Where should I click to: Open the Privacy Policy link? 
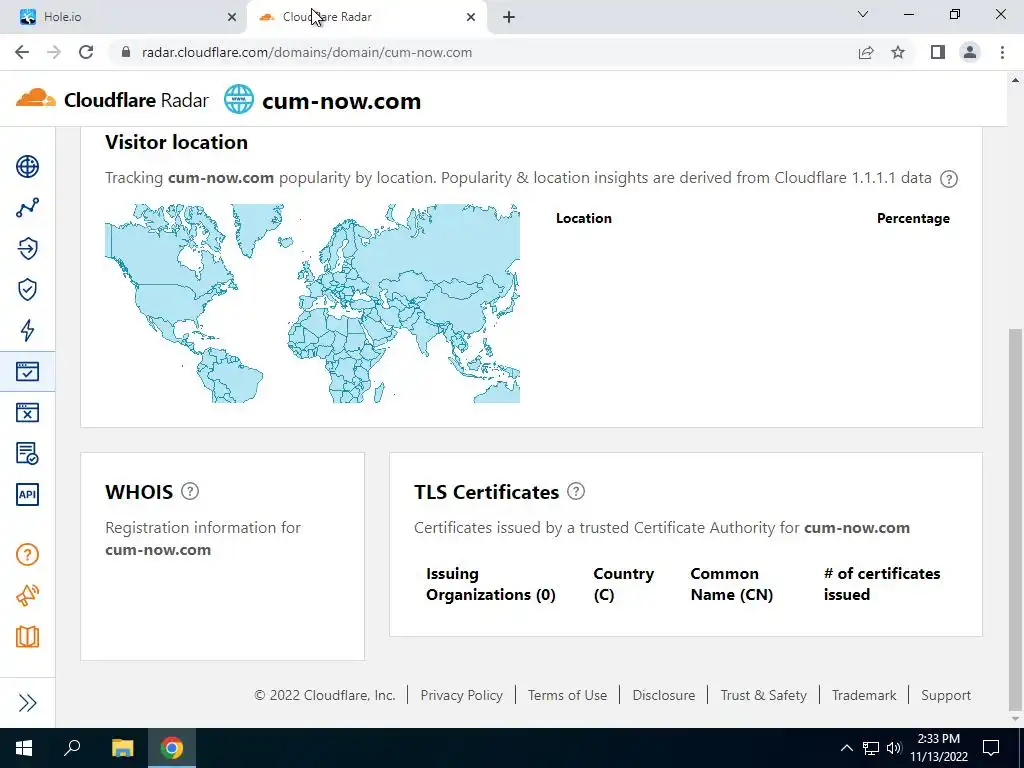(462, 695)
